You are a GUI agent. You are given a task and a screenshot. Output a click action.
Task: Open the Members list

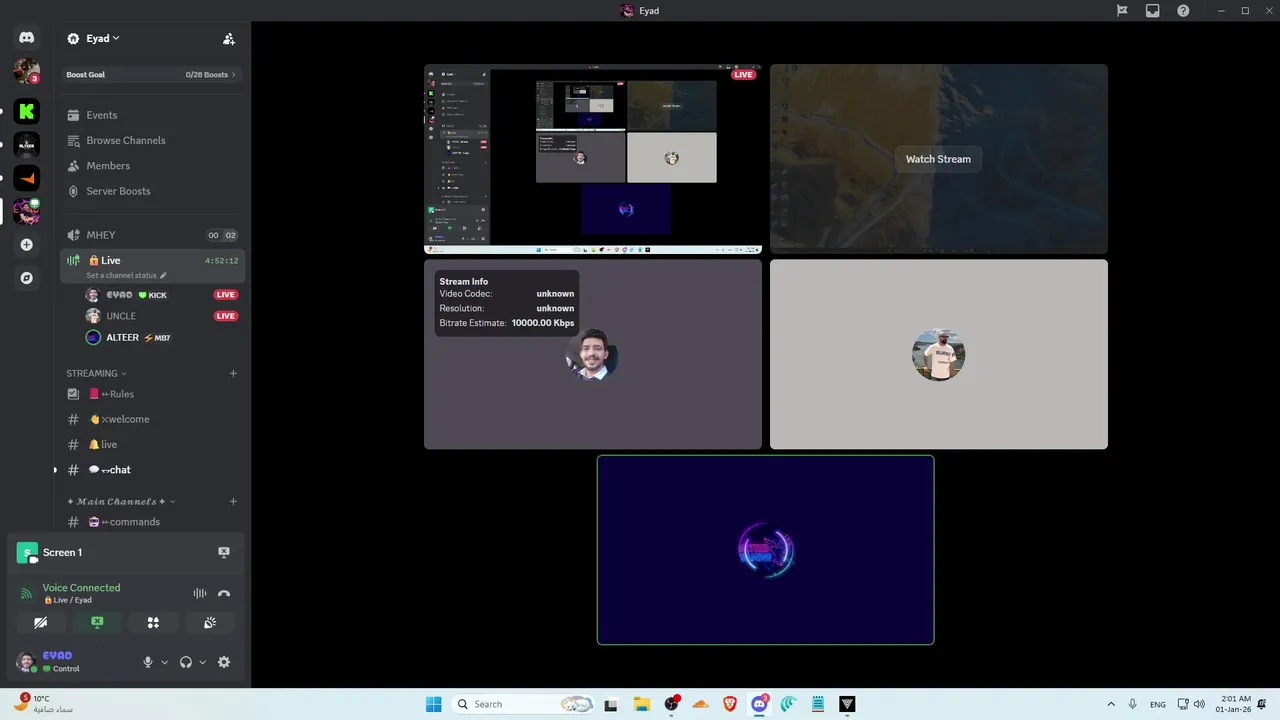click(152, 166)
